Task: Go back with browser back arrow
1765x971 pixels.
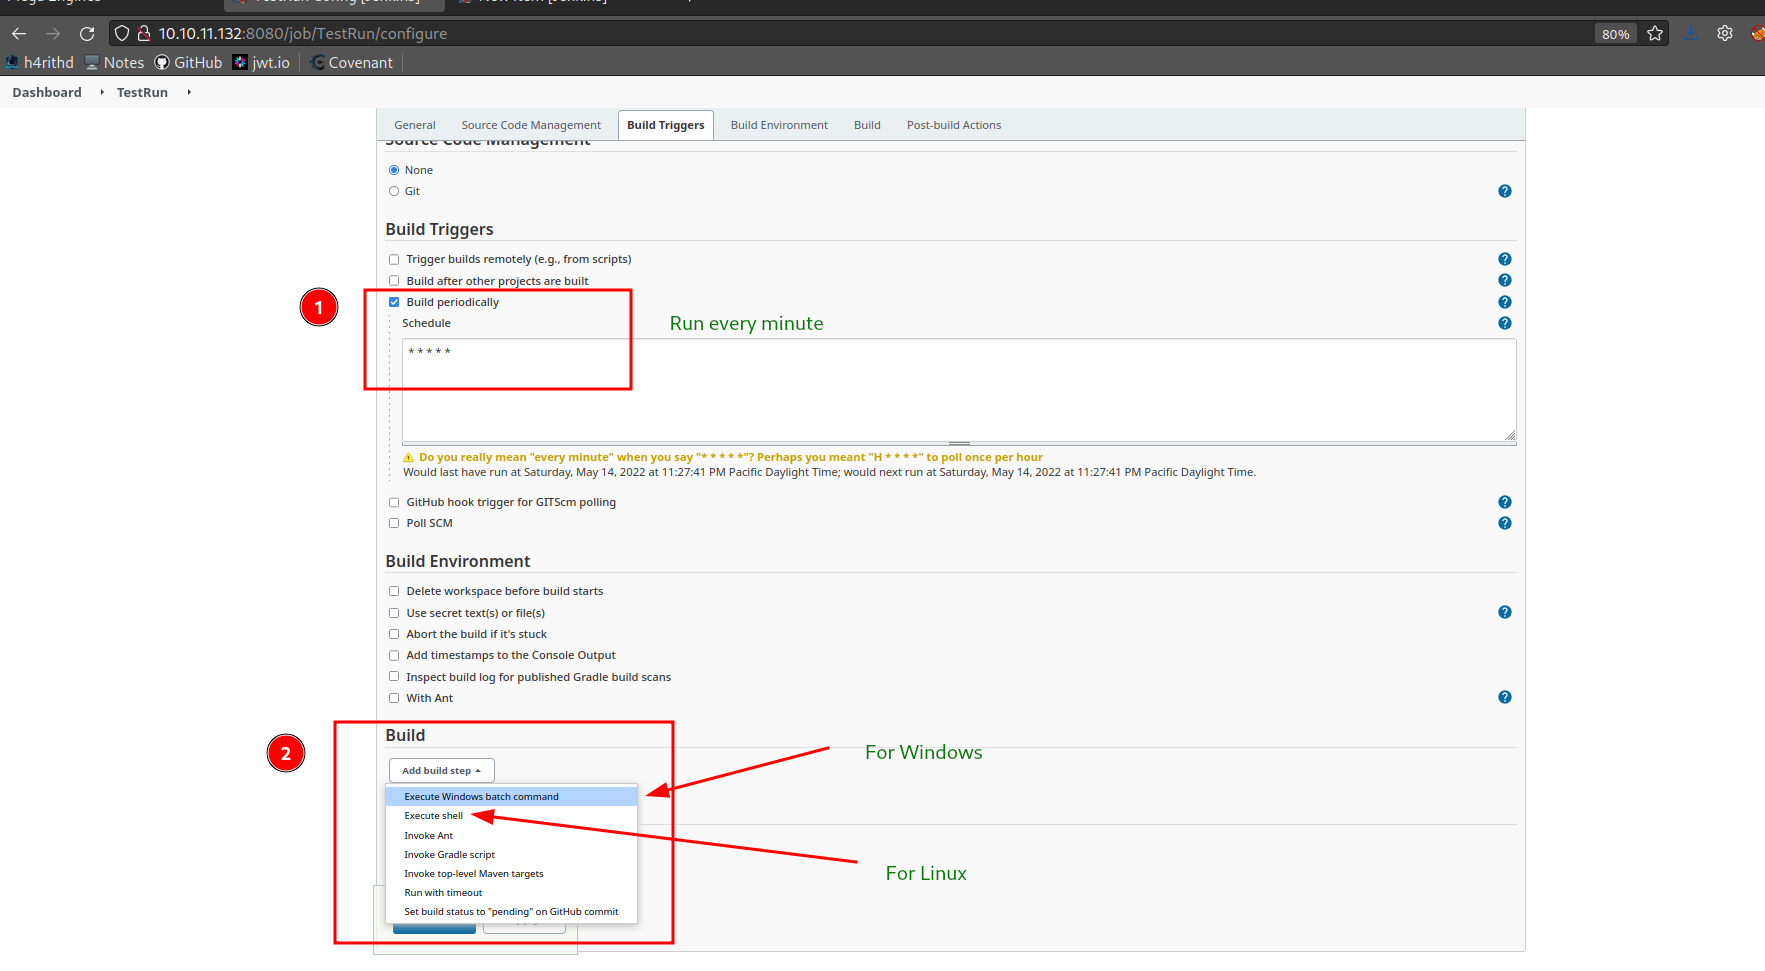Action: (19, 33)
